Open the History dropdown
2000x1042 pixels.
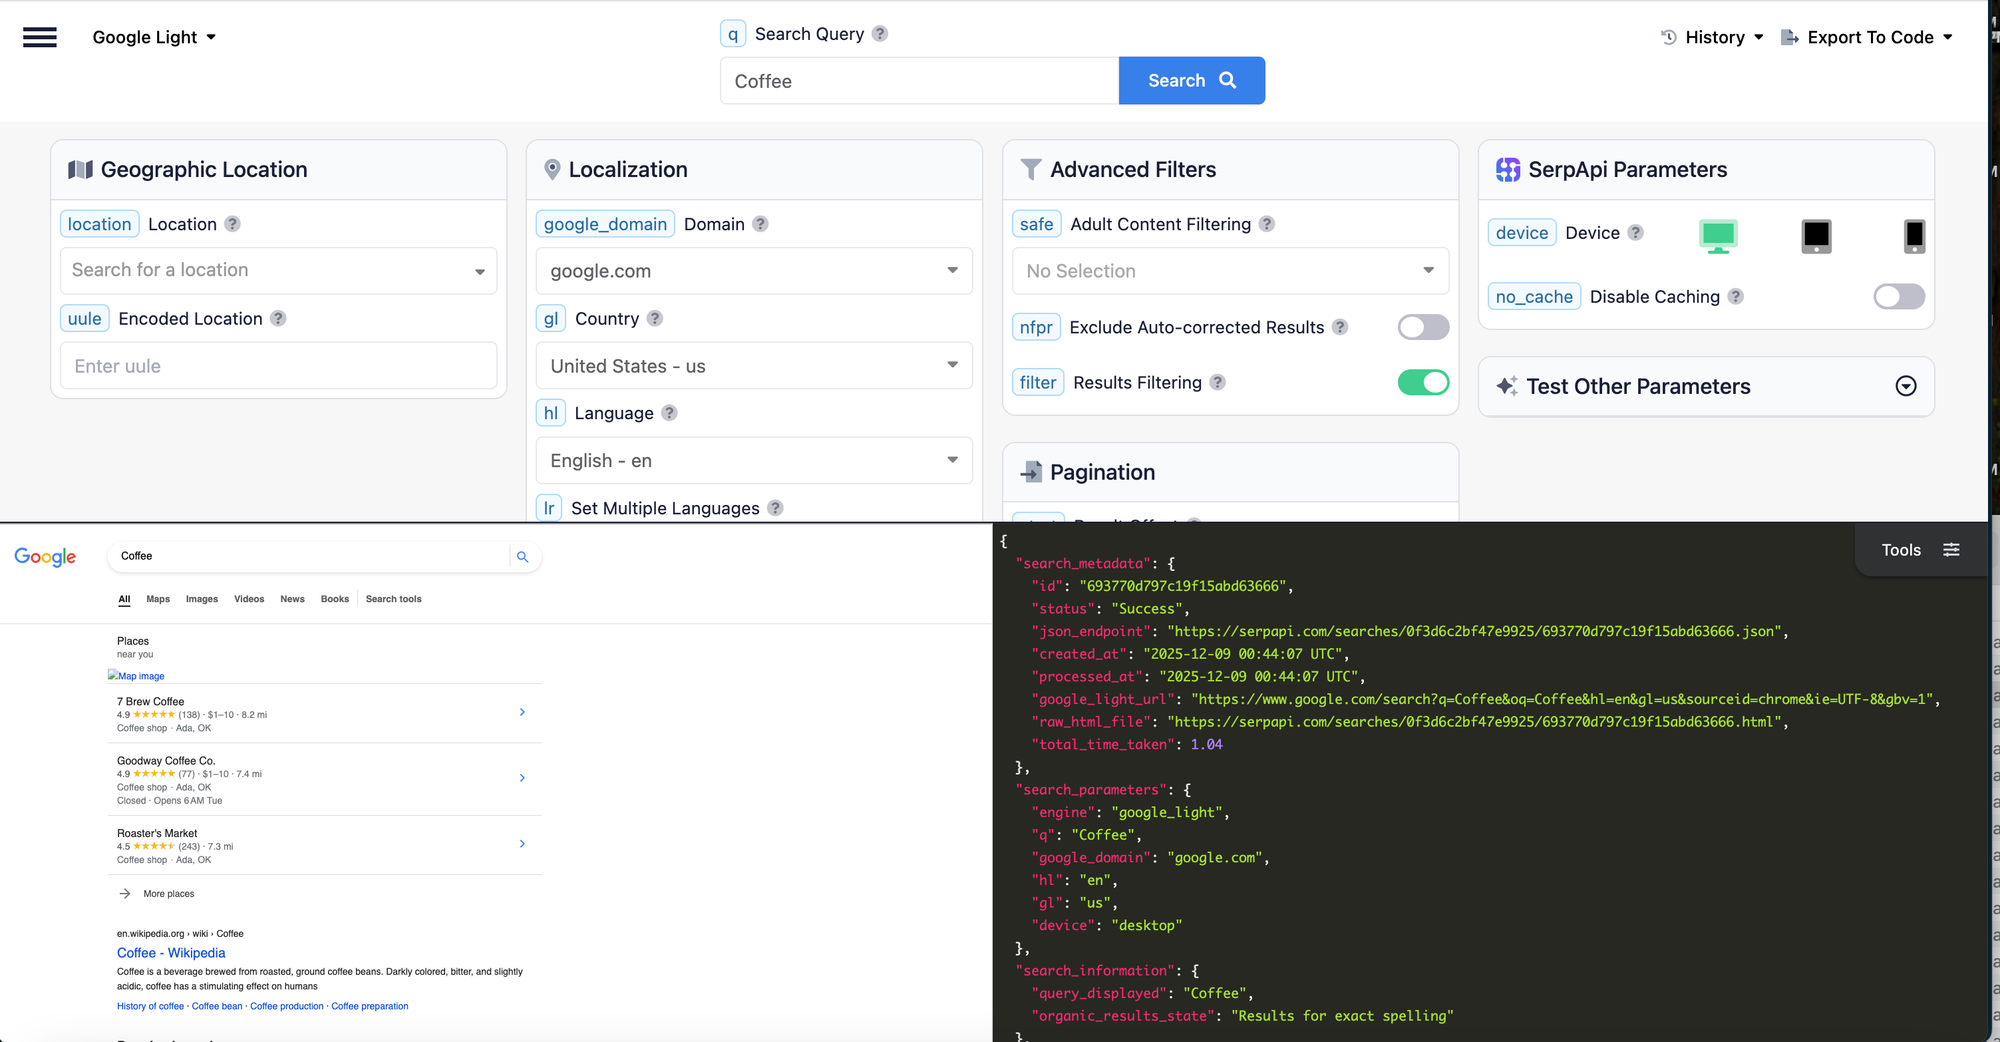pyautogui.click(x=1712, y=37)
